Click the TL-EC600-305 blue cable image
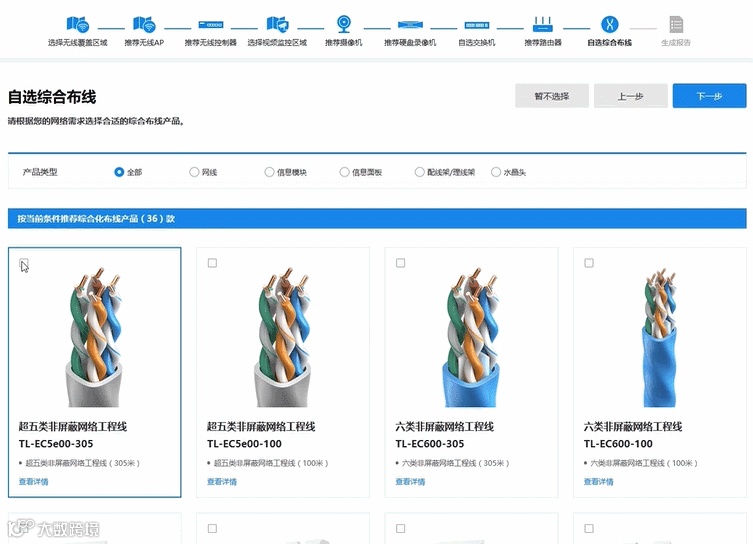This screenshot has width=753, height=544. click(471, 338)
